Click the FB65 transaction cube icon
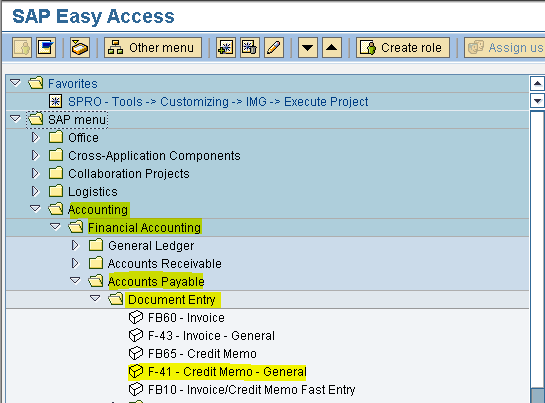 pyautogui.click(x=136, y=354)
